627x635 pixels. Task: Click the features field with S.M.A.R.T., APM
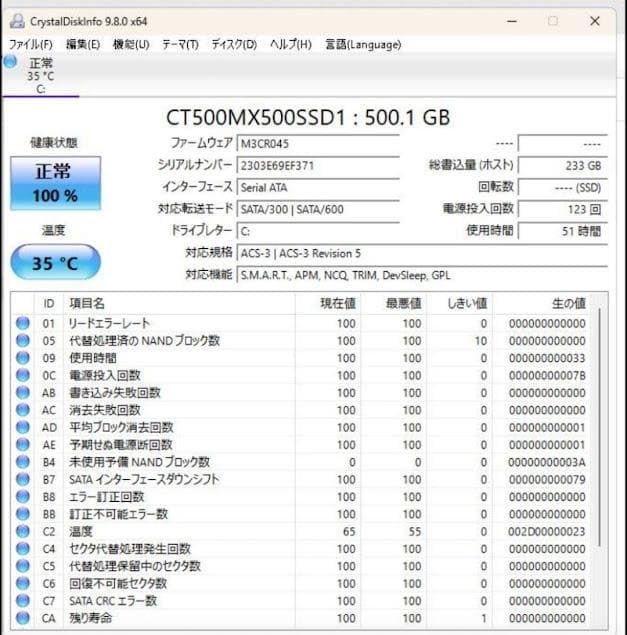coord(422,275)
